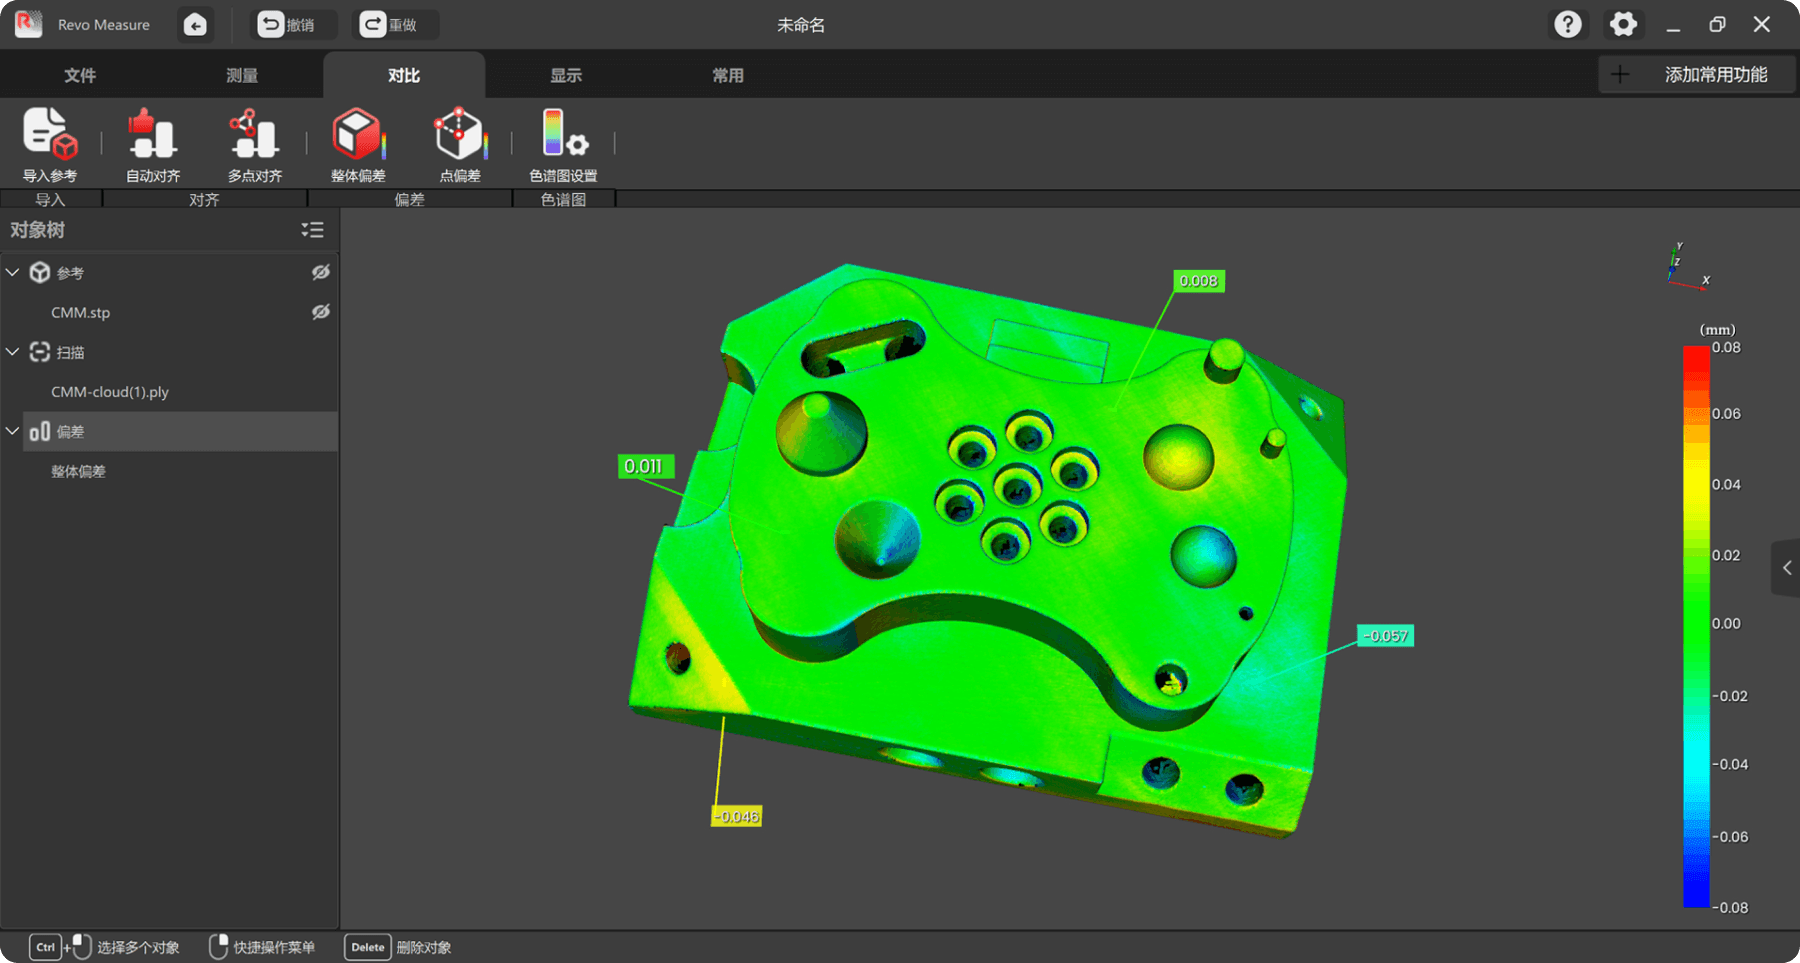Image resolution: width=1800 pixels, height=963 pixels.
Task: Open settings via the gear icon
Action: pyautogui.click(x=1623, y=24)
